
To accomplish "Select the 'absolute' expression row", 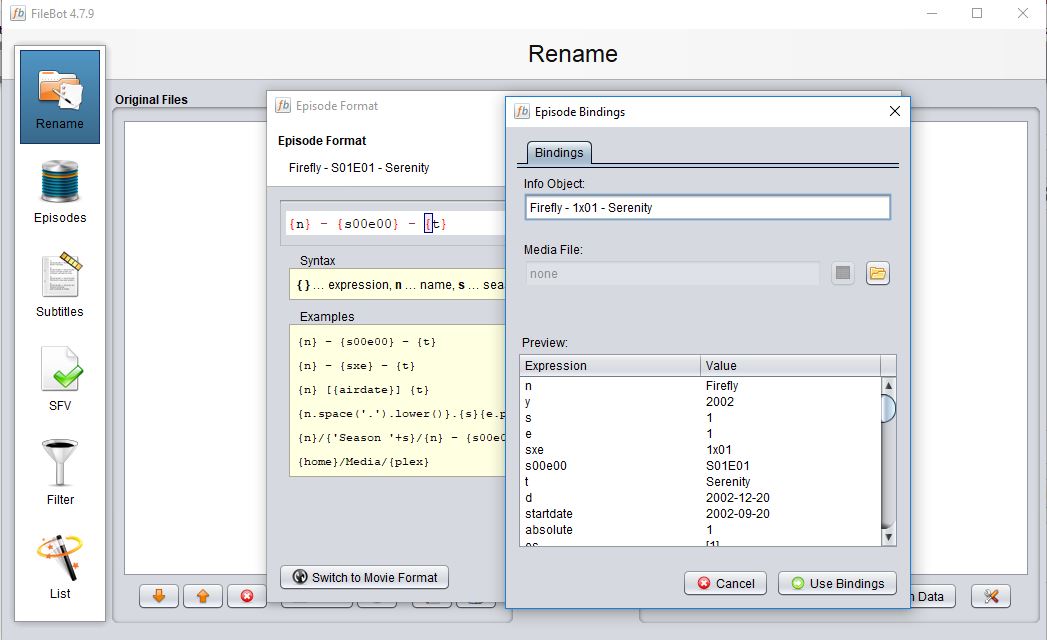I will (x=700, y=530).
